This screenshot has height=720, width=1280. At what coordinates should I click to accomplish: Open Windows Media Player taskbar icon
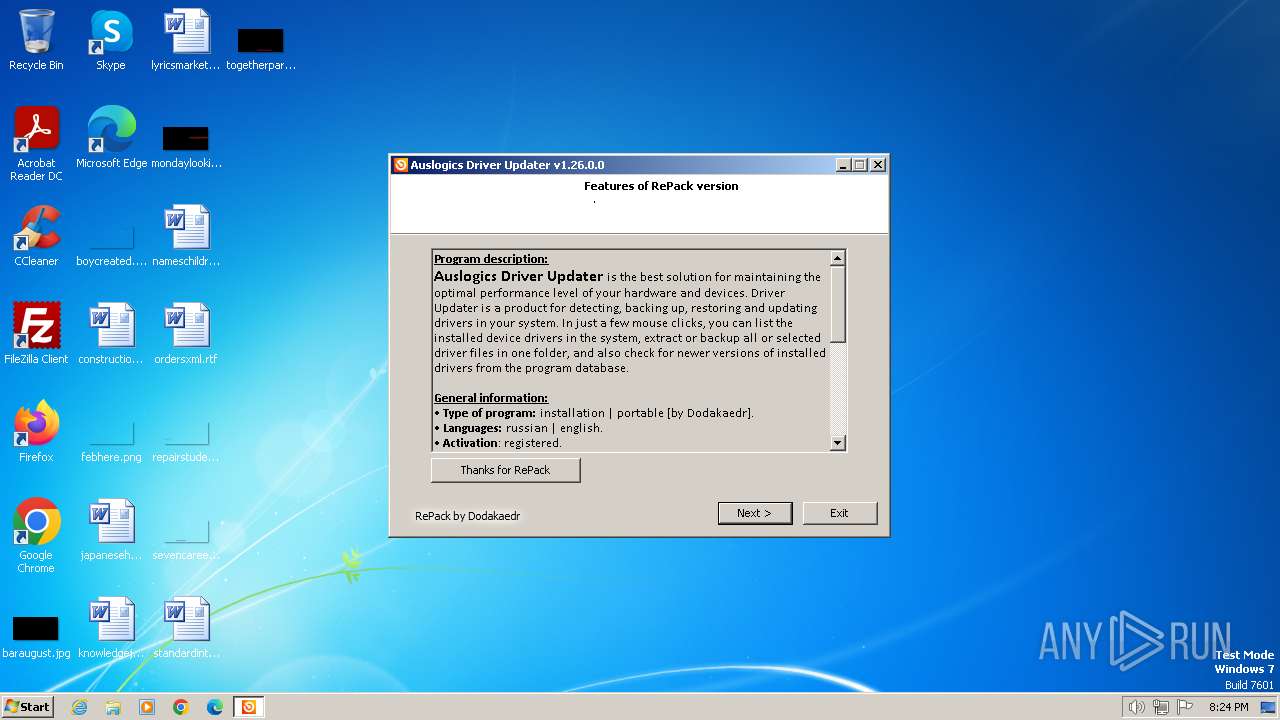(147, 707)
